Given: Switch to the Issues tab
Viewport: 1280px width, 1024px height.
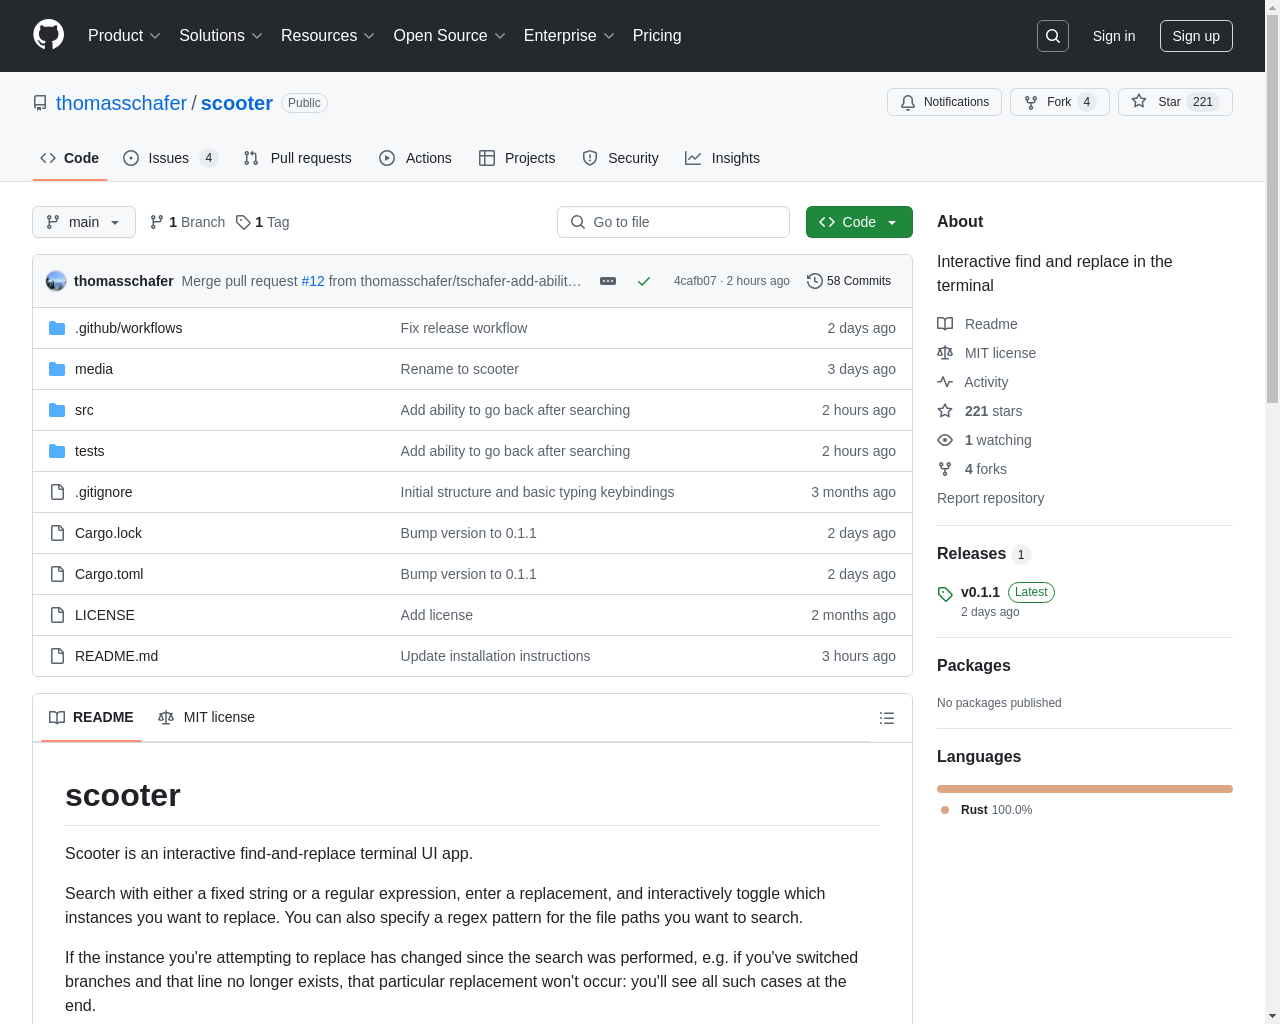Looking at the screenshot, I should tap(170, 158).
